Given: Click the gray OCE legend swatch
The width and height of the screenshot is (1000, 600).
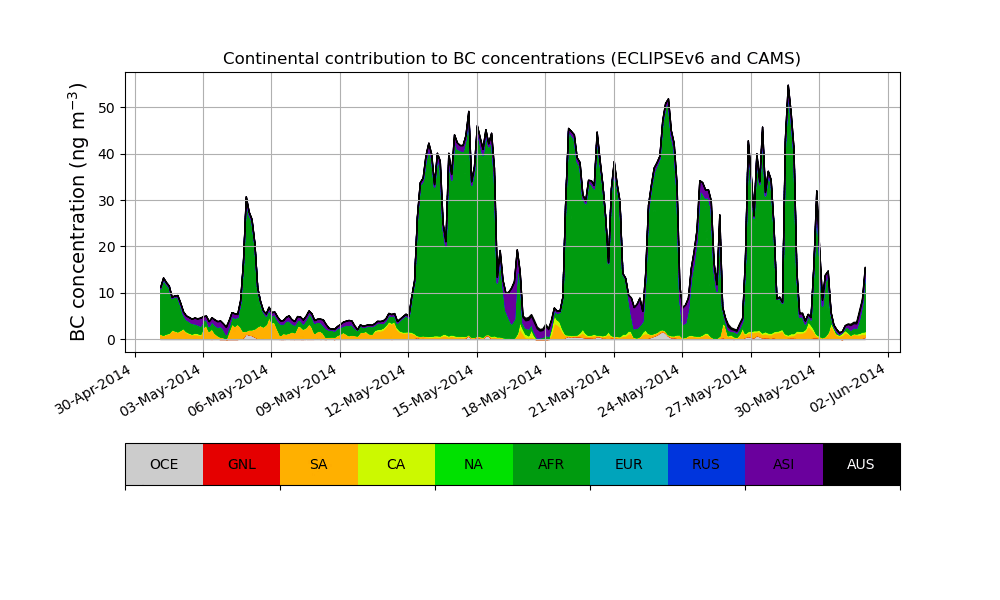Looking at the screenshot, I should (164, 464).
